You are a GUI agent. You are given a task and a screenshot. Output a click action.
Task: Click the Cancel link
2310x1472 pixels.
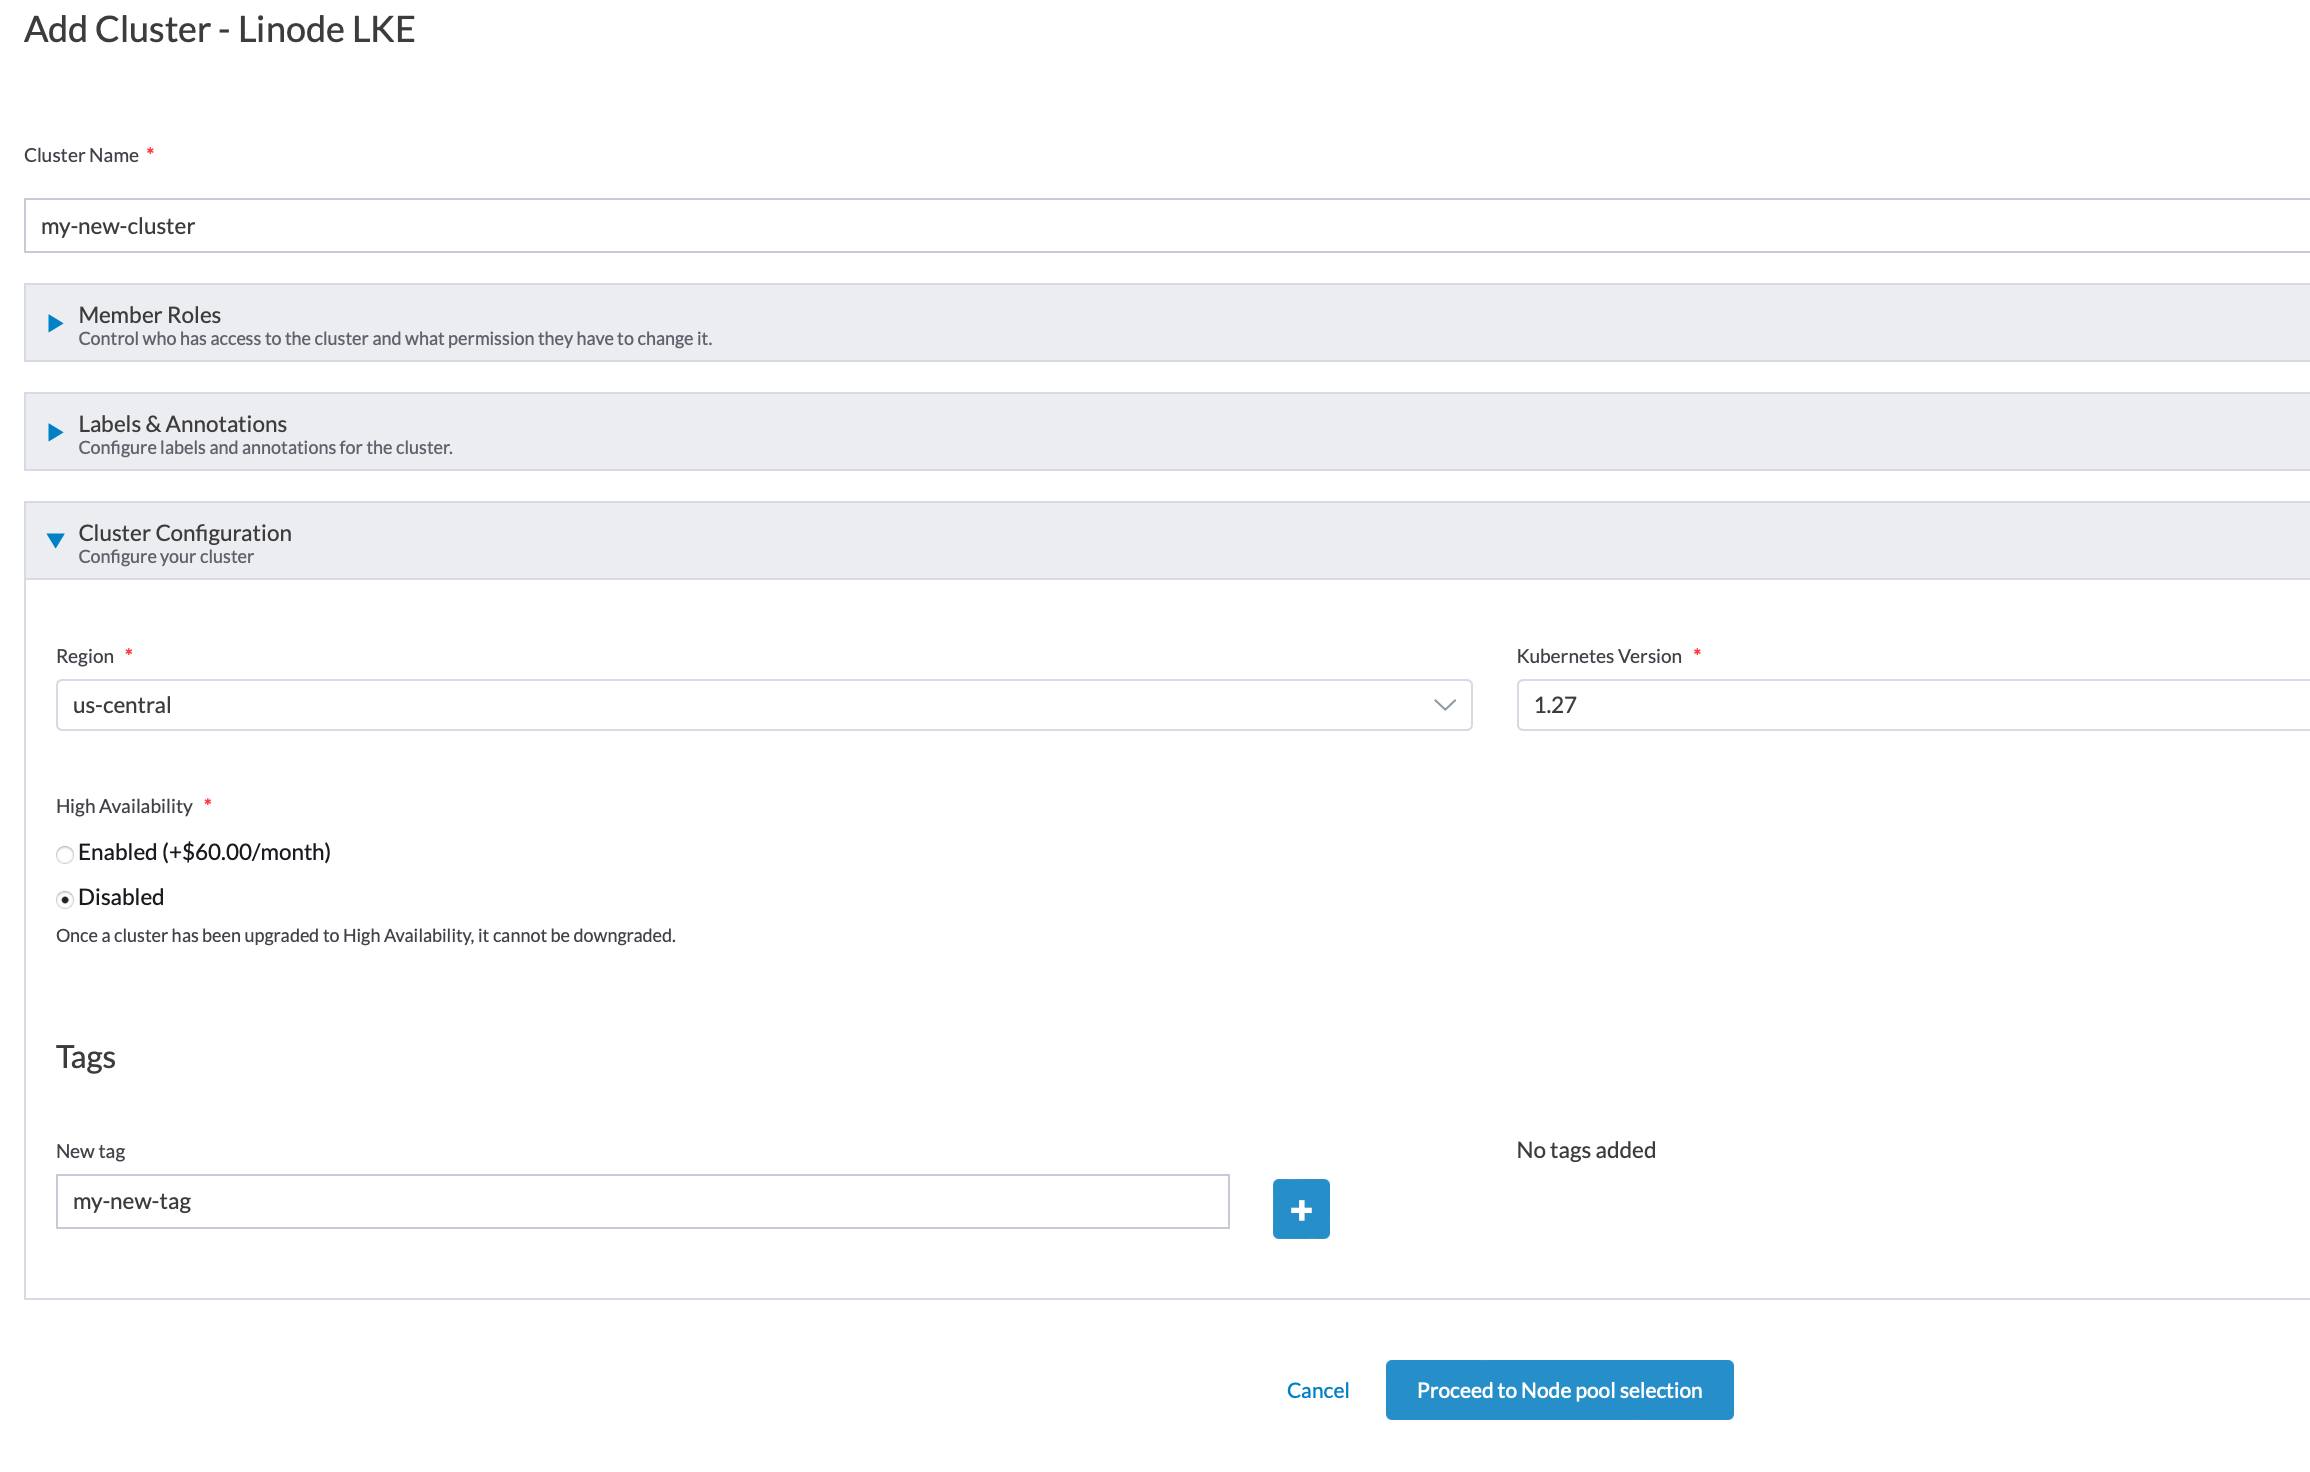(x=1316, y=1389)
